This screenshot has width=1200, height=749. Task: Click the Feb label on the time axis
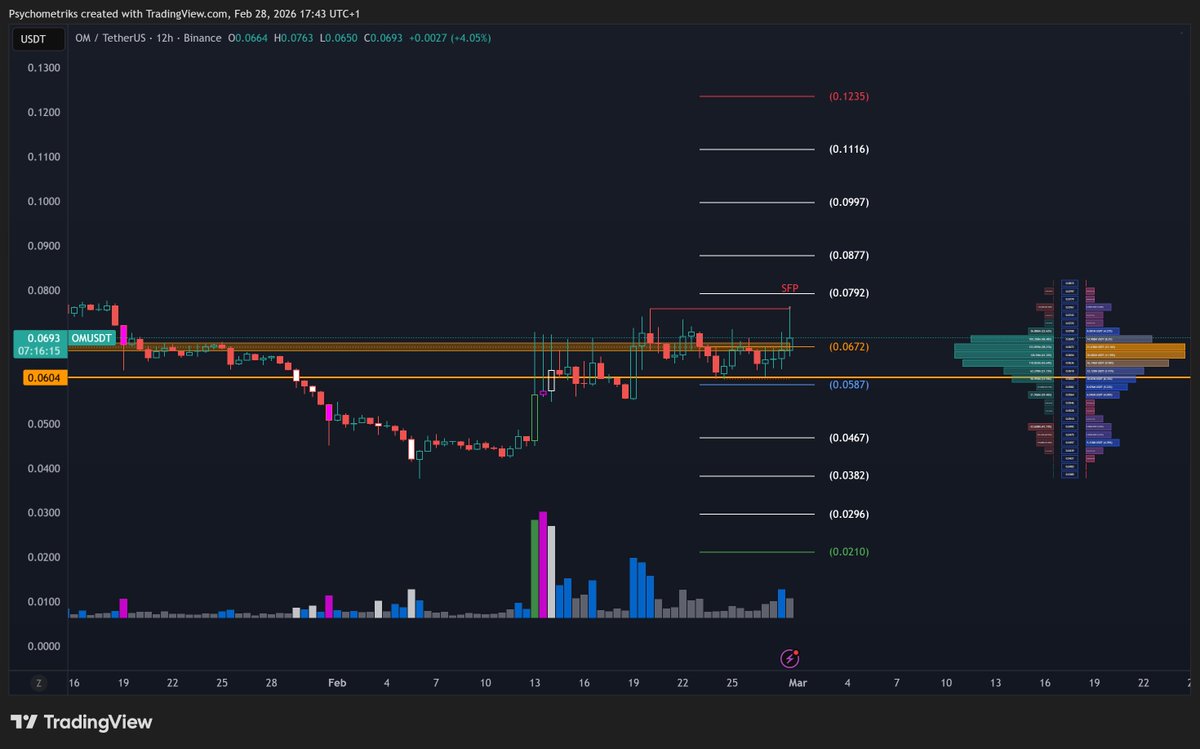(337, 683)
